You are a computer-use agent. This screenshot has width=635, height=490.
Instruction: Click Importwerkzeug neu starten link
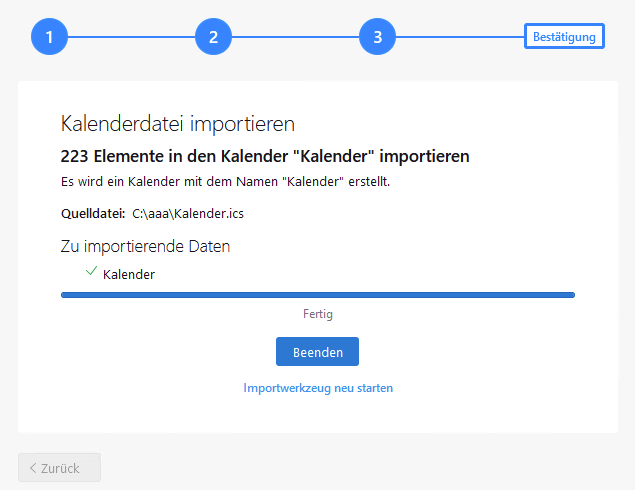(318, 388)
